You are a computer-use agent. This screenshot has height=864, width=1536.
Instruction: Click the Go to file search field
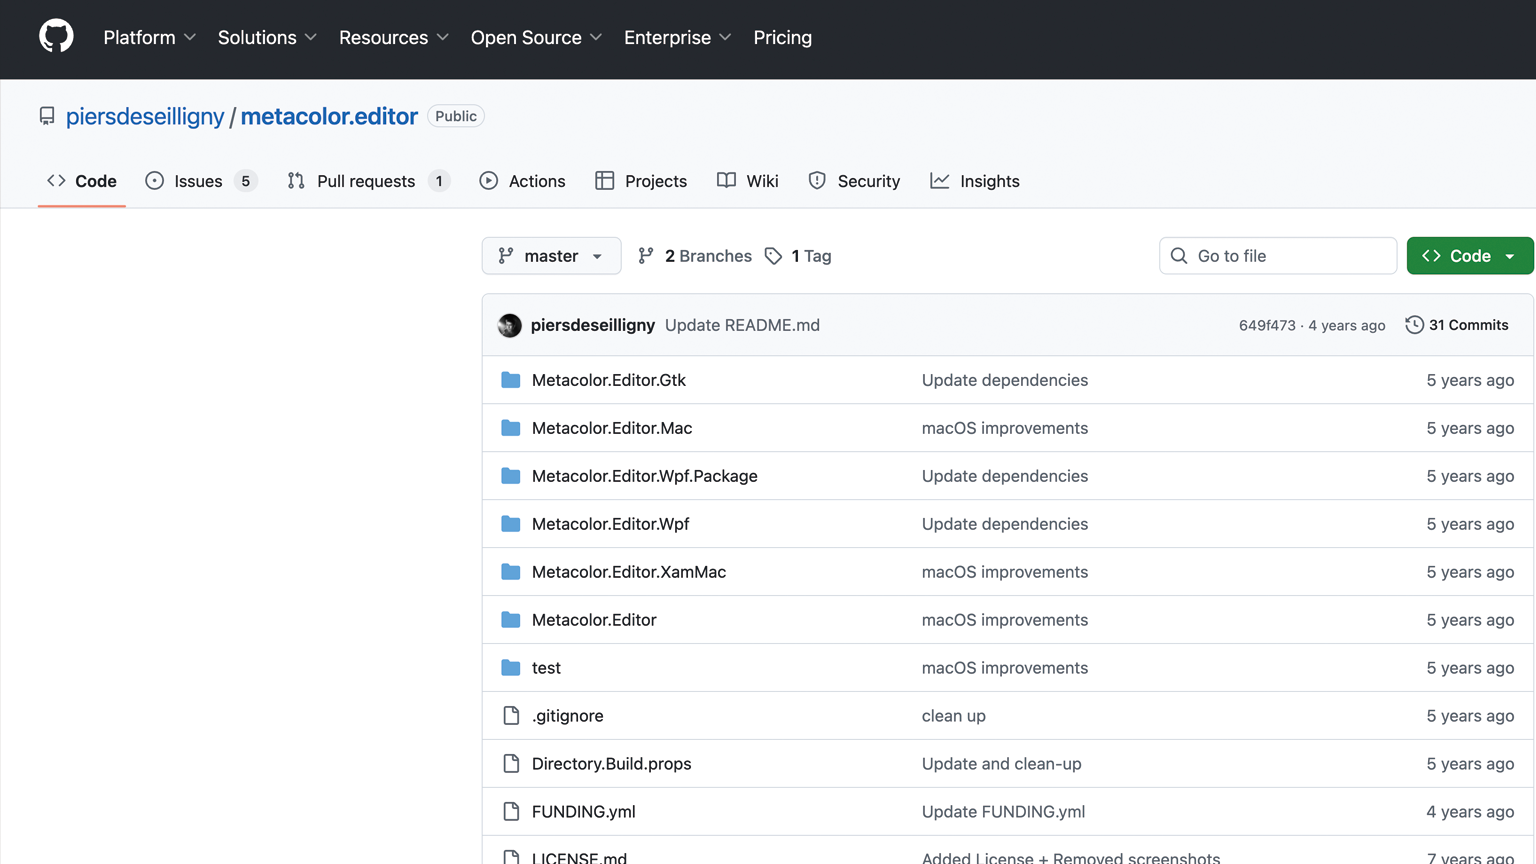click(x=1278, y=256)
